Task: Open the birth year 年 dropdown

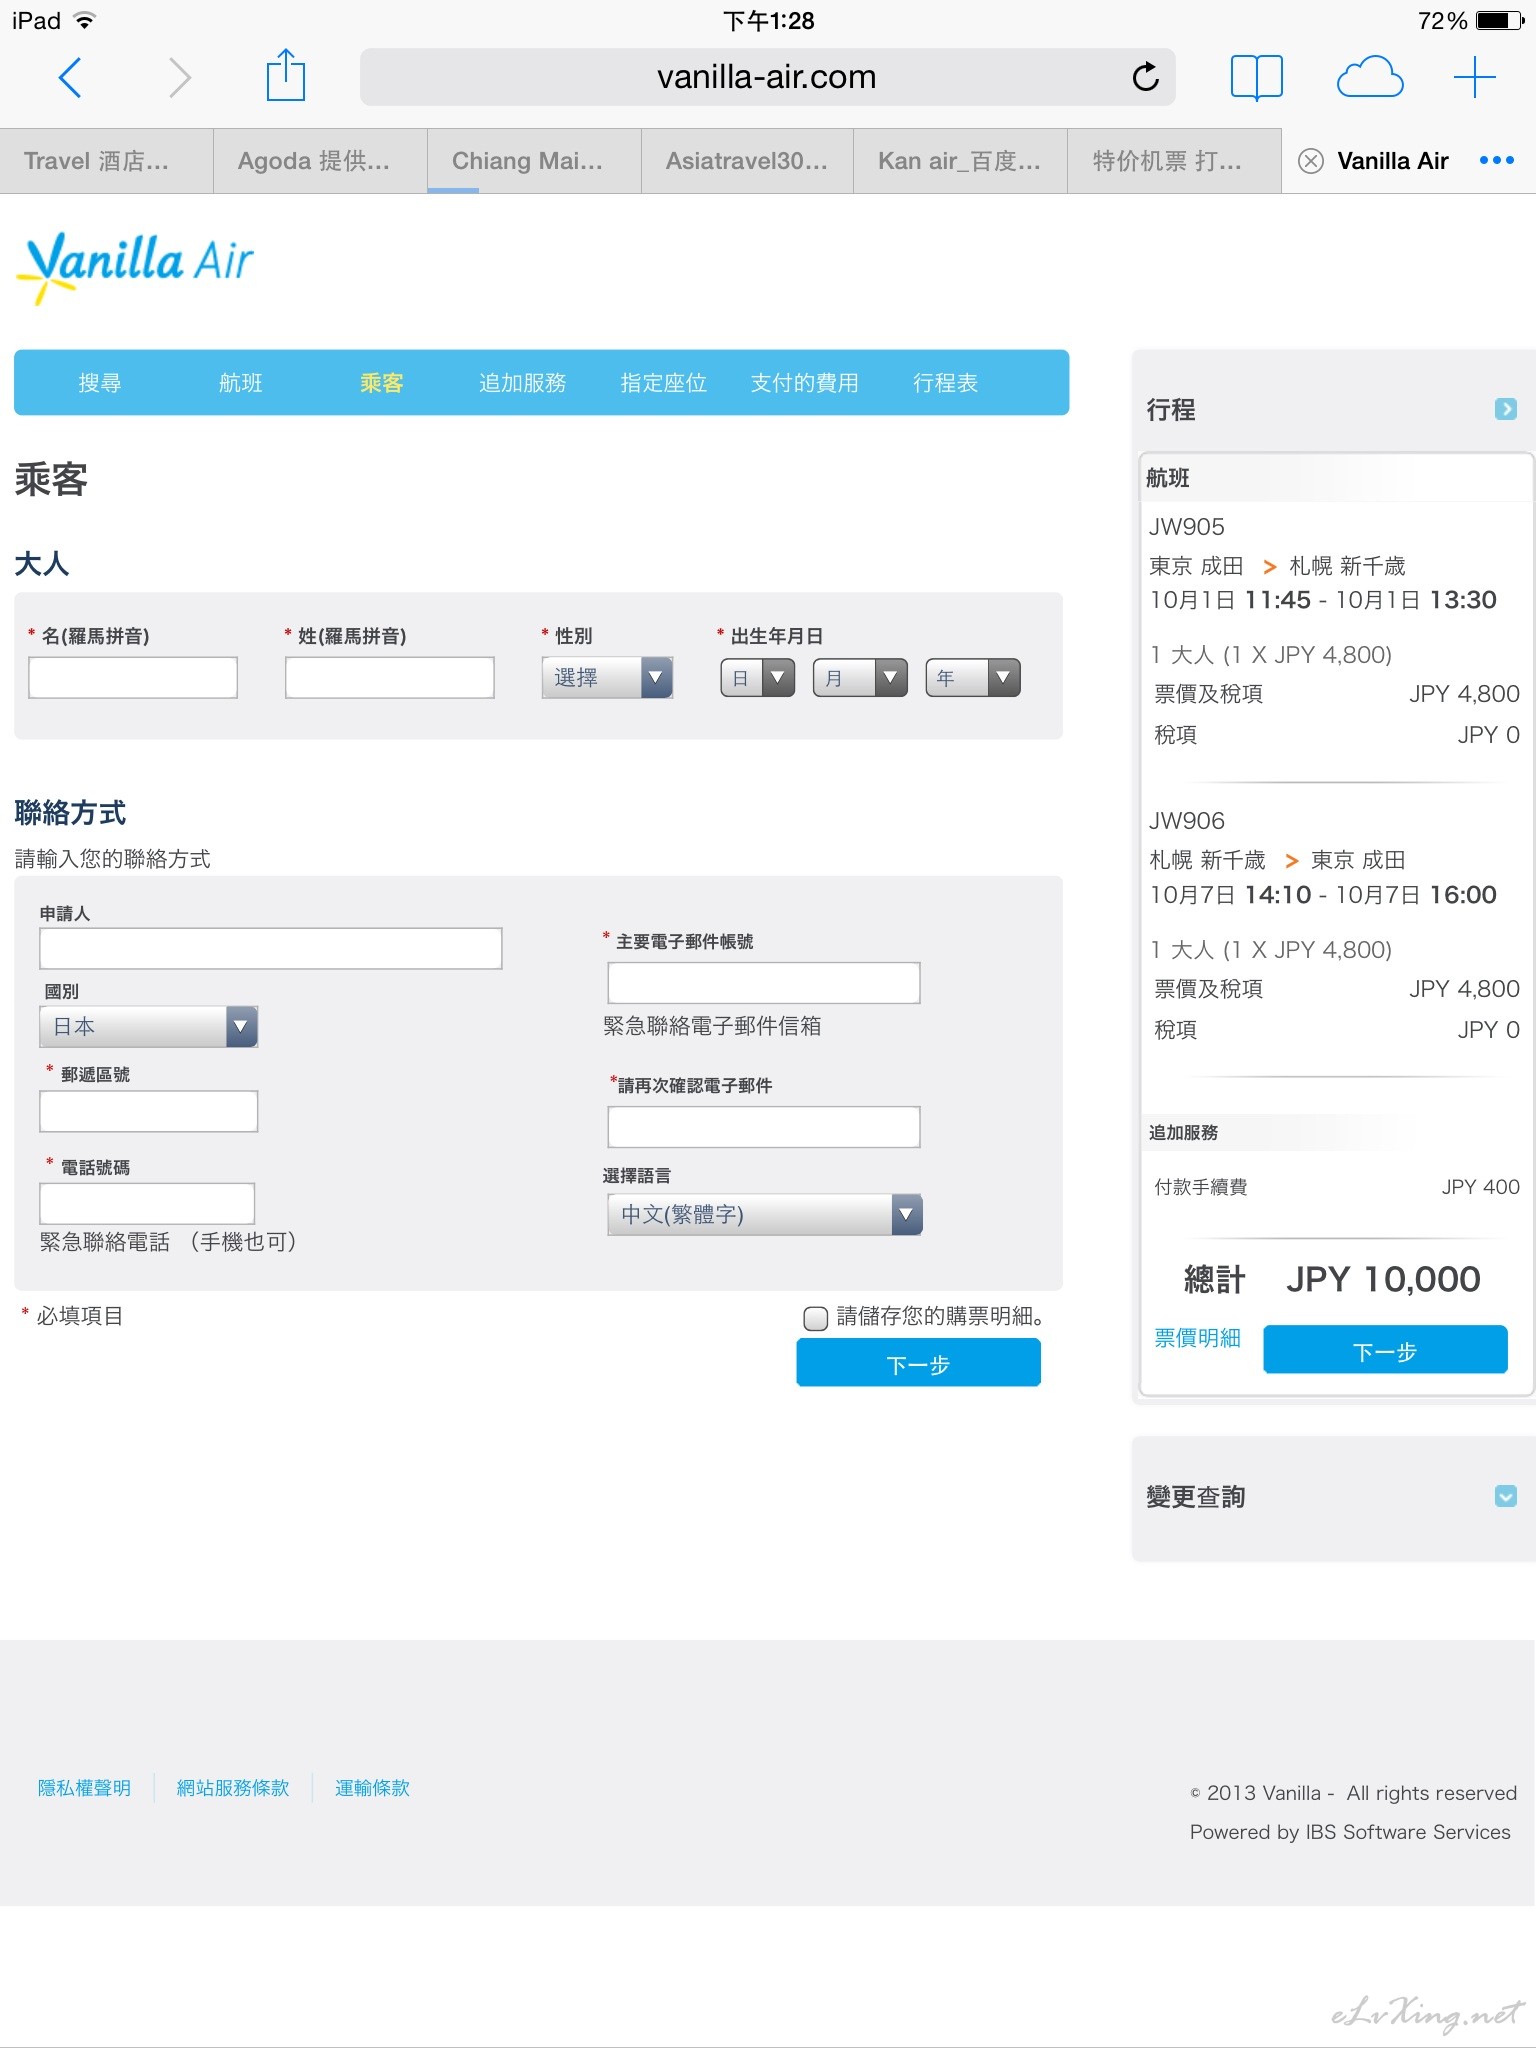Action: tap(973, 677)
